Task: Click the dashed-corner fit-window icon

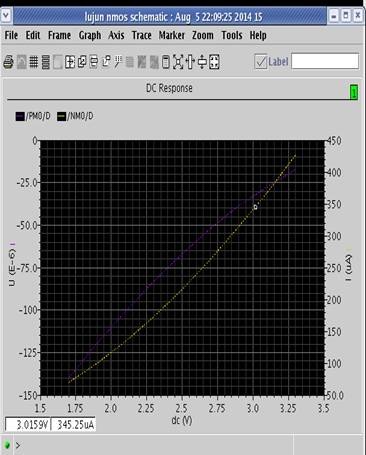Action: [x=214, y=62]
